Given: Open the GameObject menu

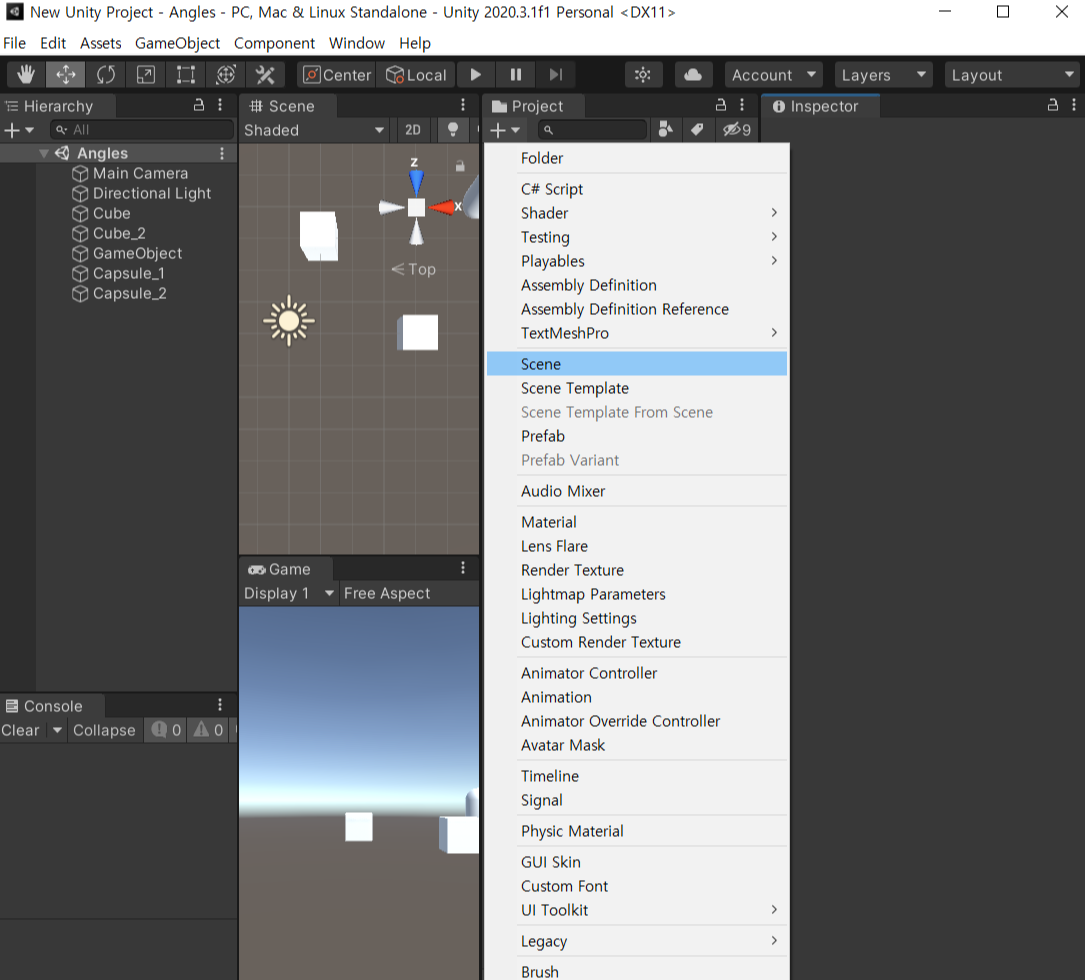Looking at the screenshot, I should 177,43.
